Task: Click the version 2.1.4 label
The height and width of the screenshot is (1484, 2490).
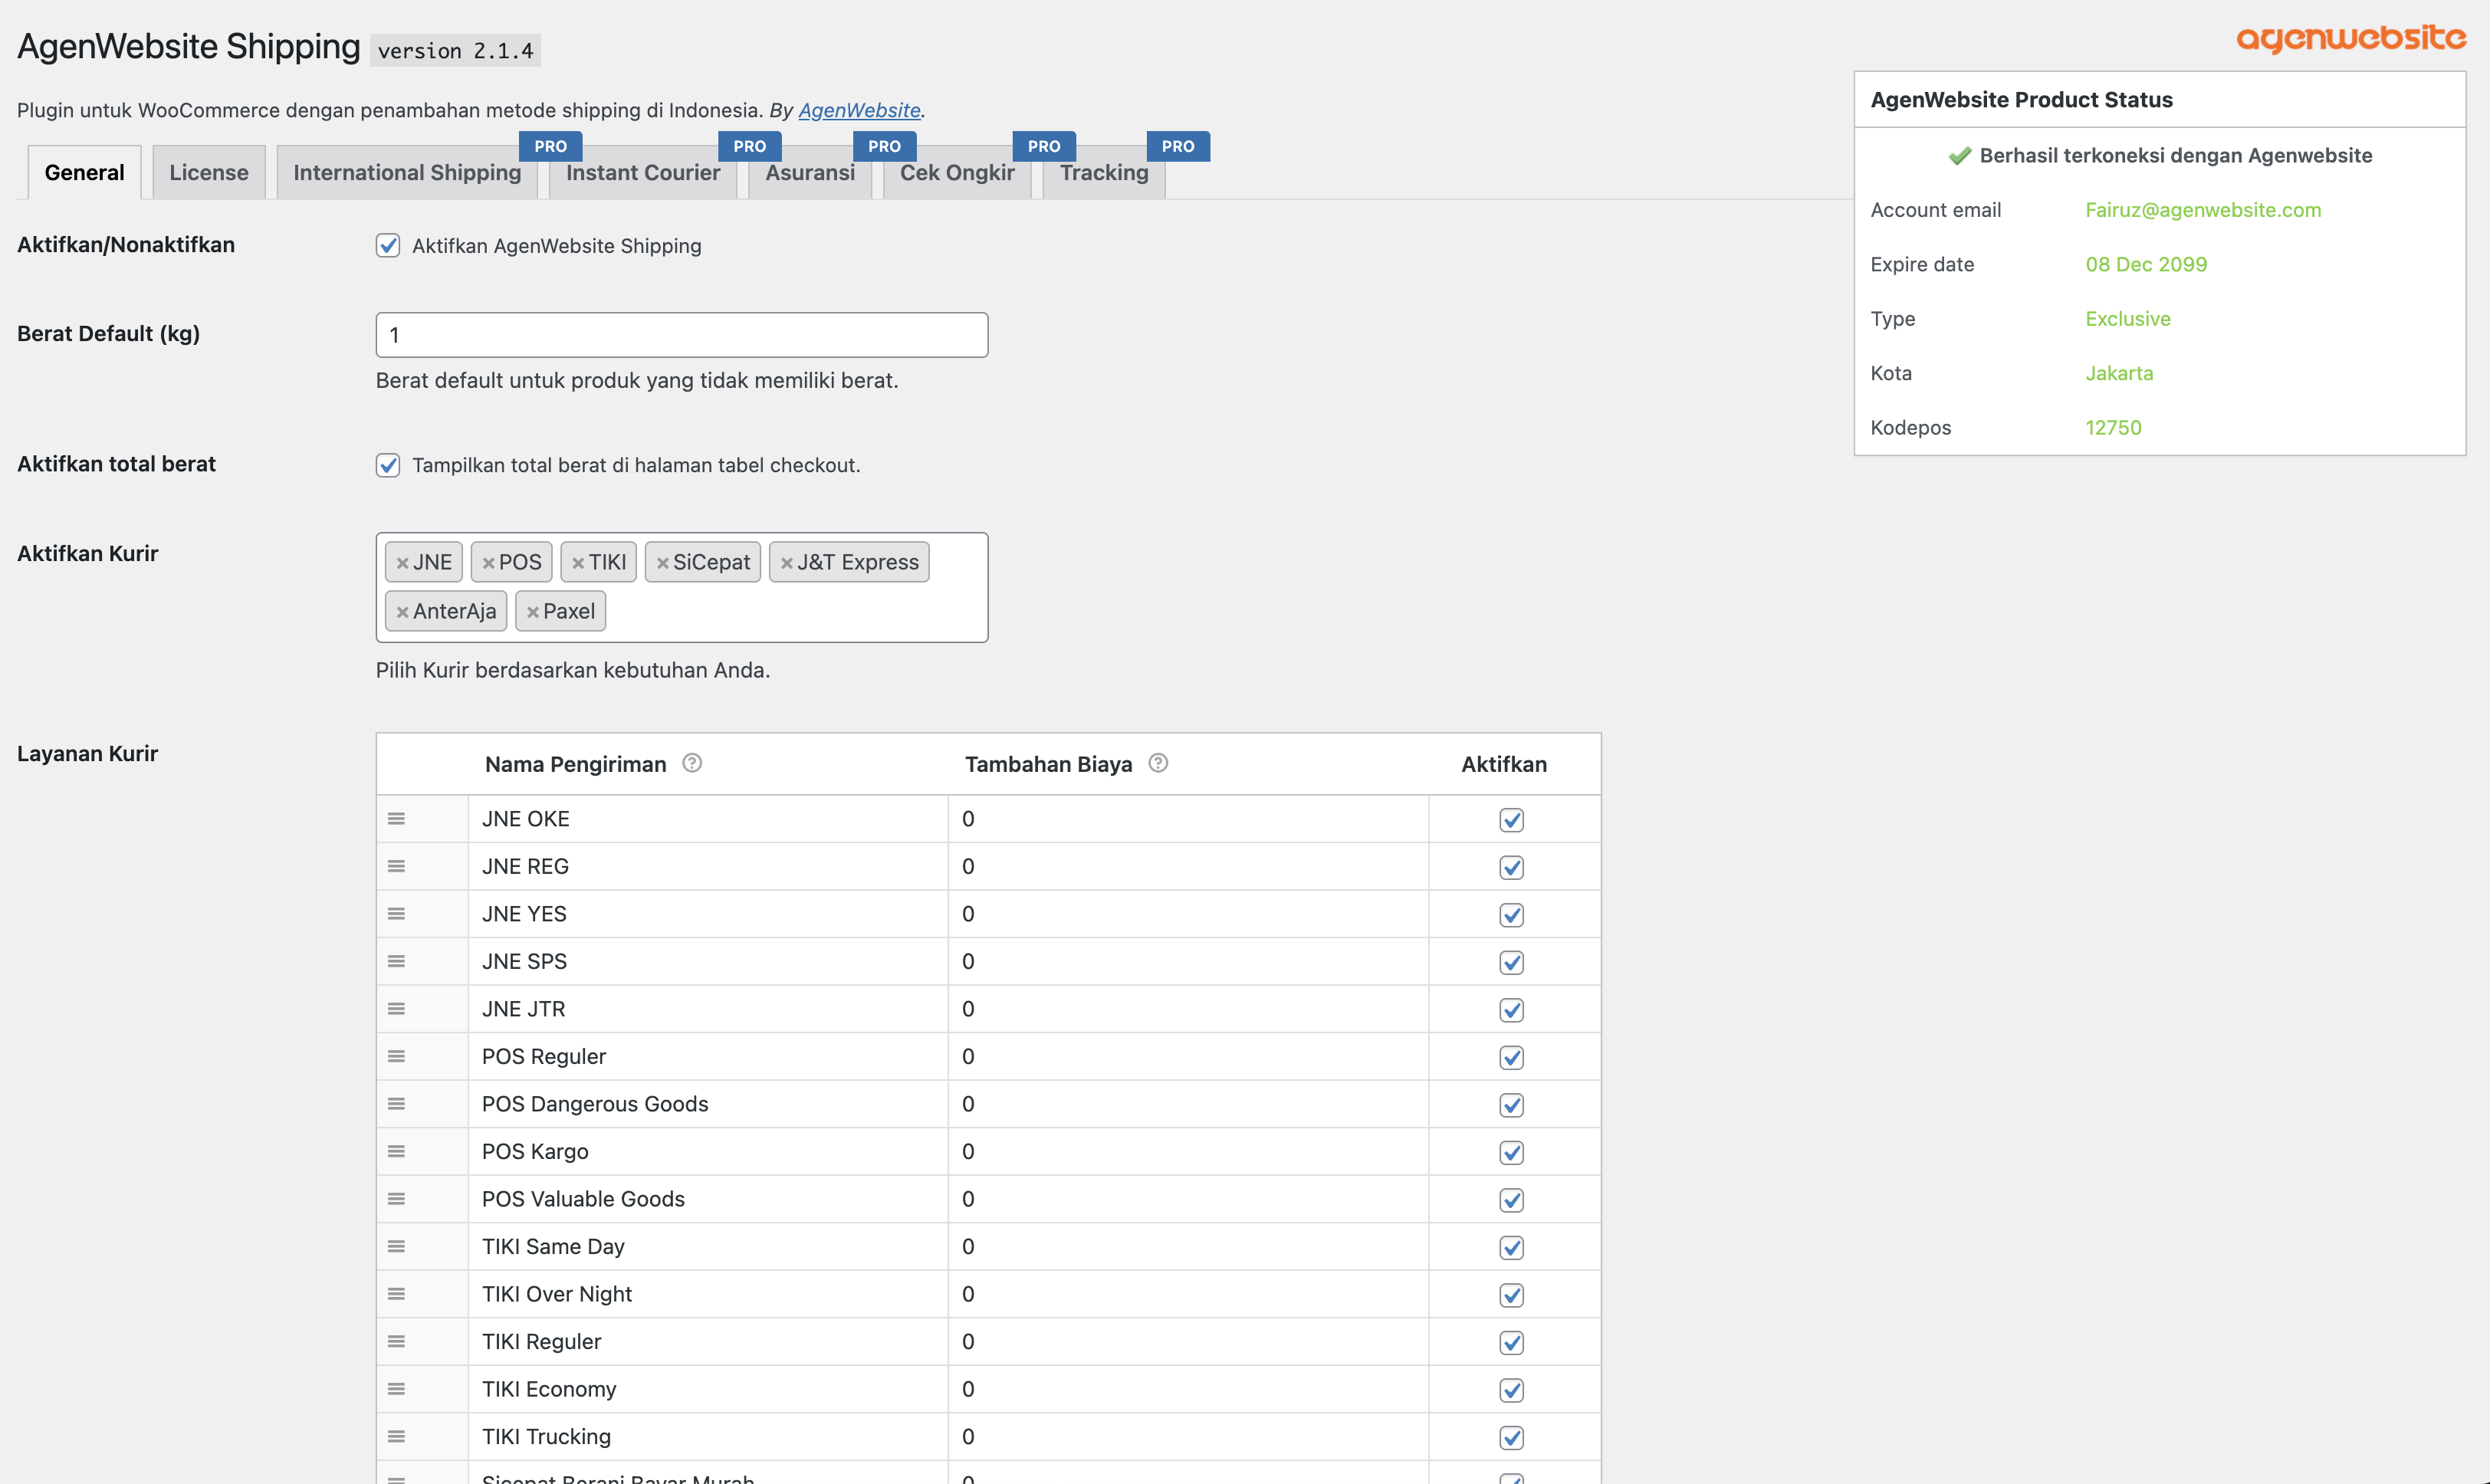Action: point(455,50)
